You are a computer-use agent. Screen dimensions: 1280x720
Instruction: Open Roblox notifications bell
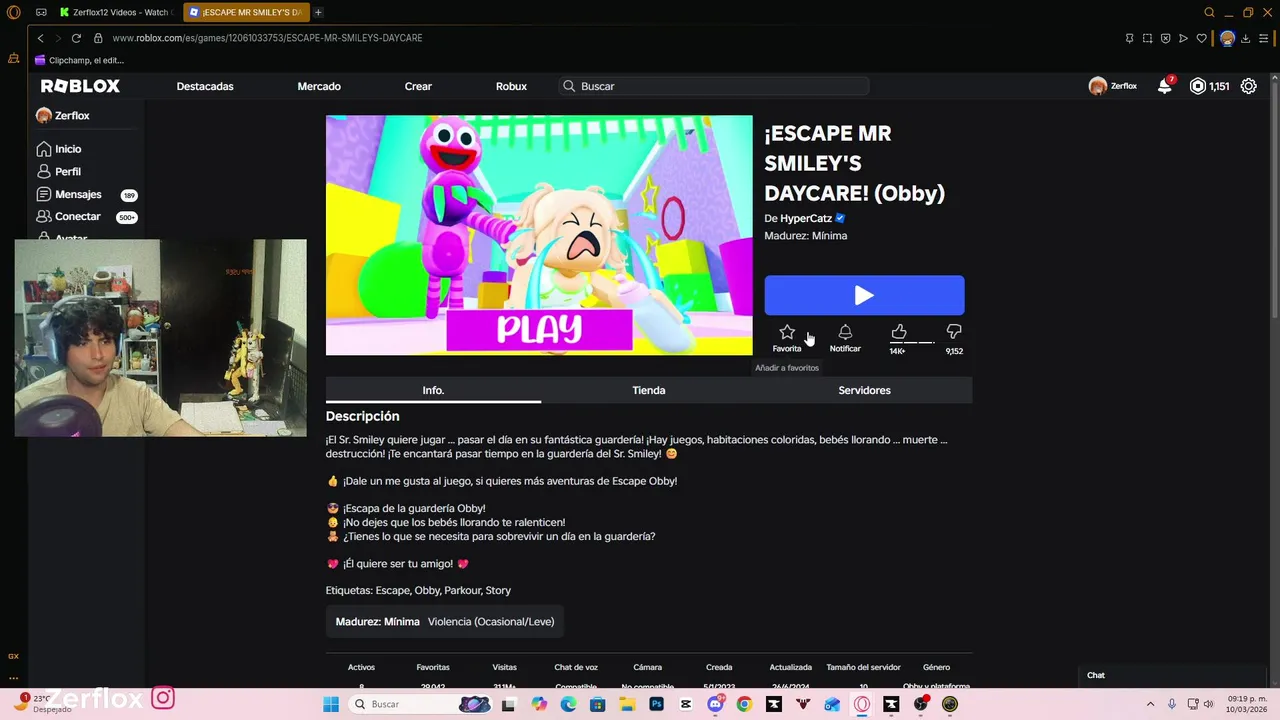[1164, 86]
